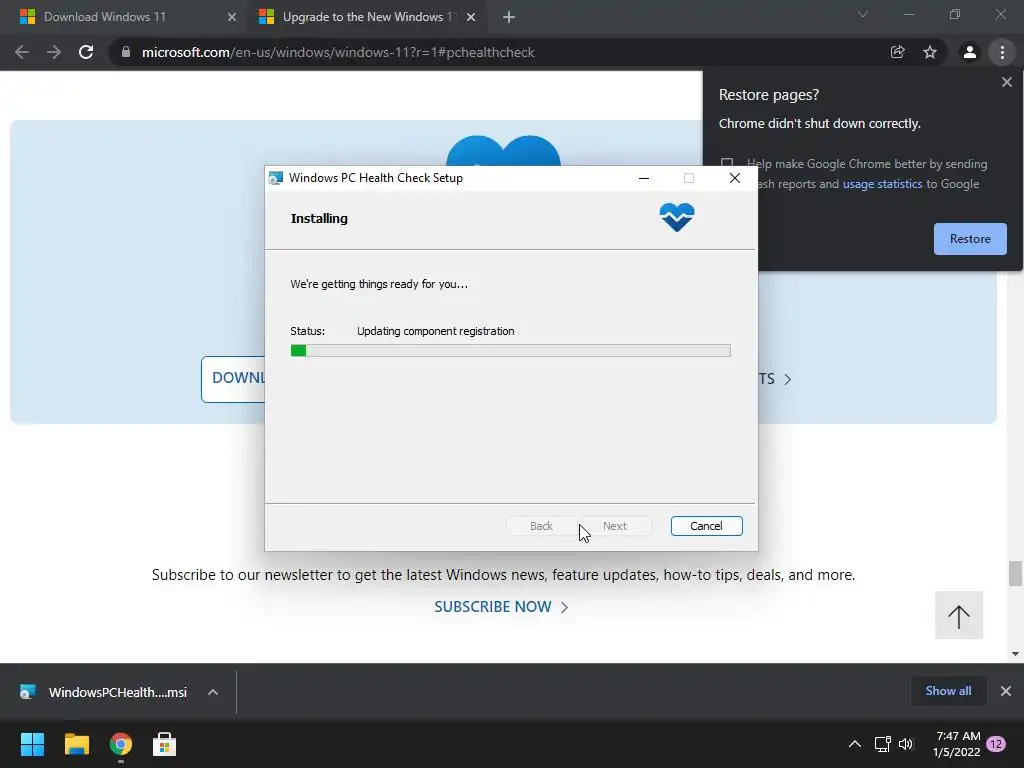Open the Windows Start menu
This screenshot has height=768, width=1024.
pos(32,744)
